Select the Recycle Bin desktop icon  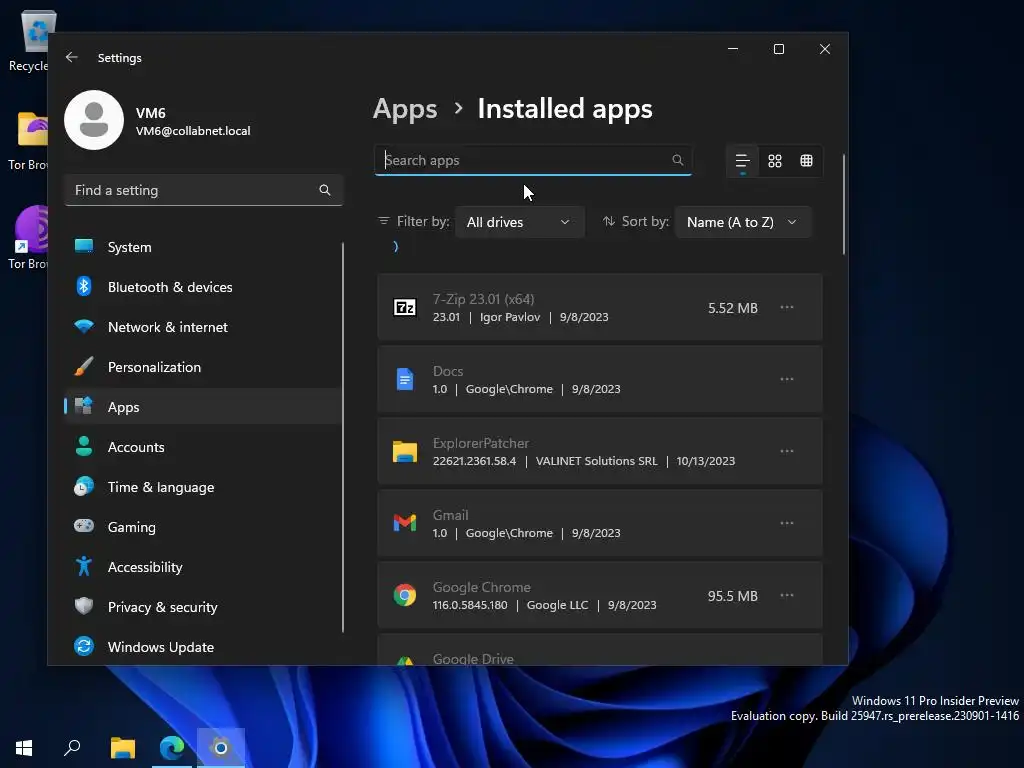(29, 40)
